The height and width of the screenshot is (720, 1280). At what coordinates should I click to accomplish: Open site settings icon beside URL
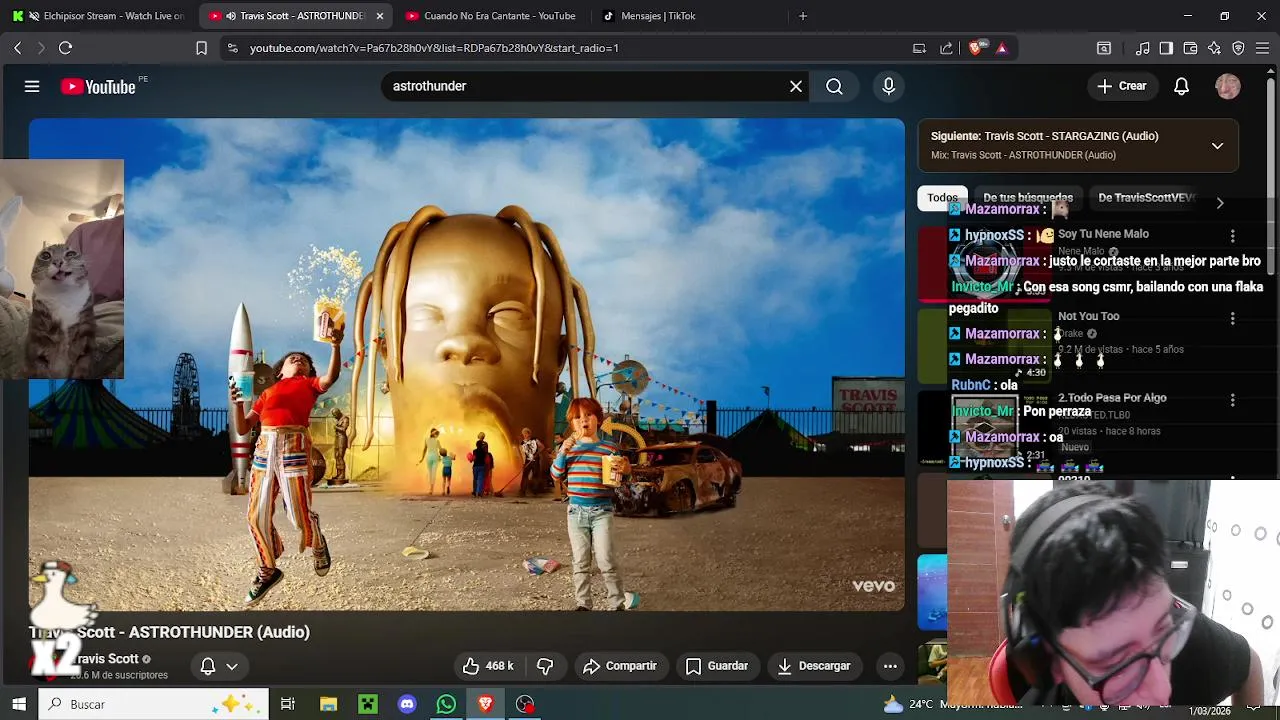click(232, 48)
